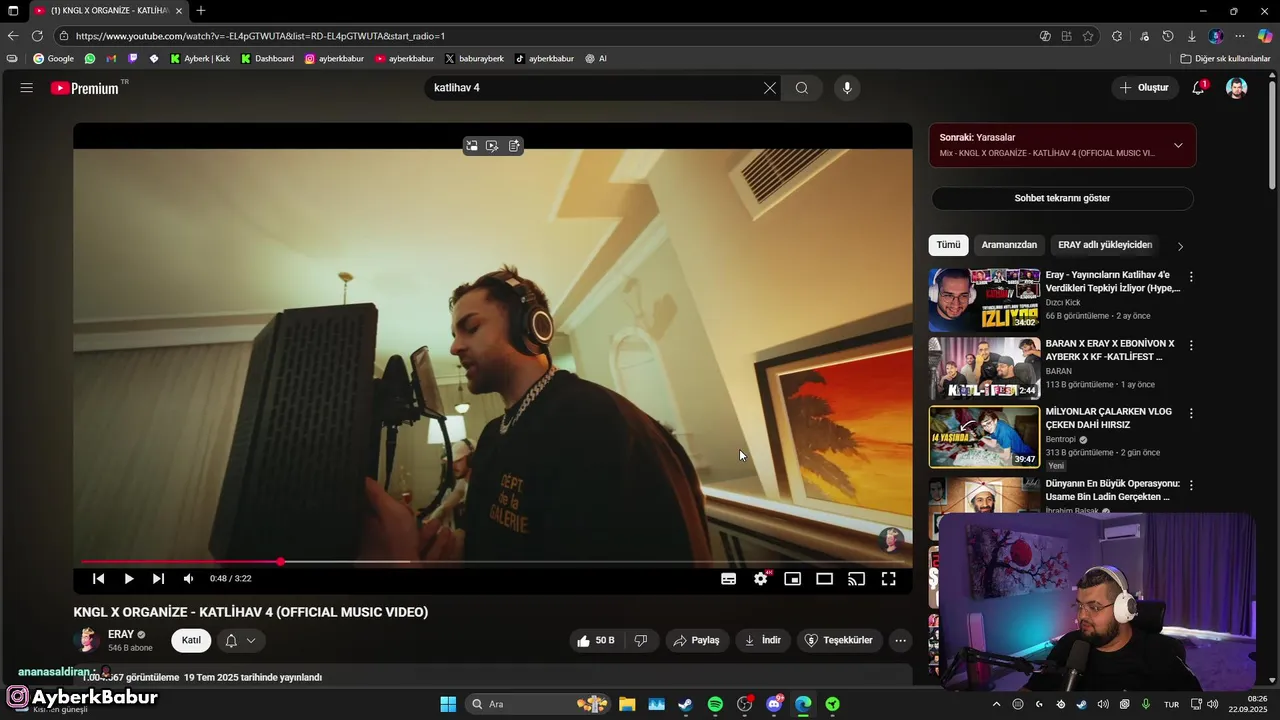The height and width of the screenshot is (720, 1280).
Task: Open more actions three-dot menu under video
Action: pyautogui.click(x=900, y=640)
